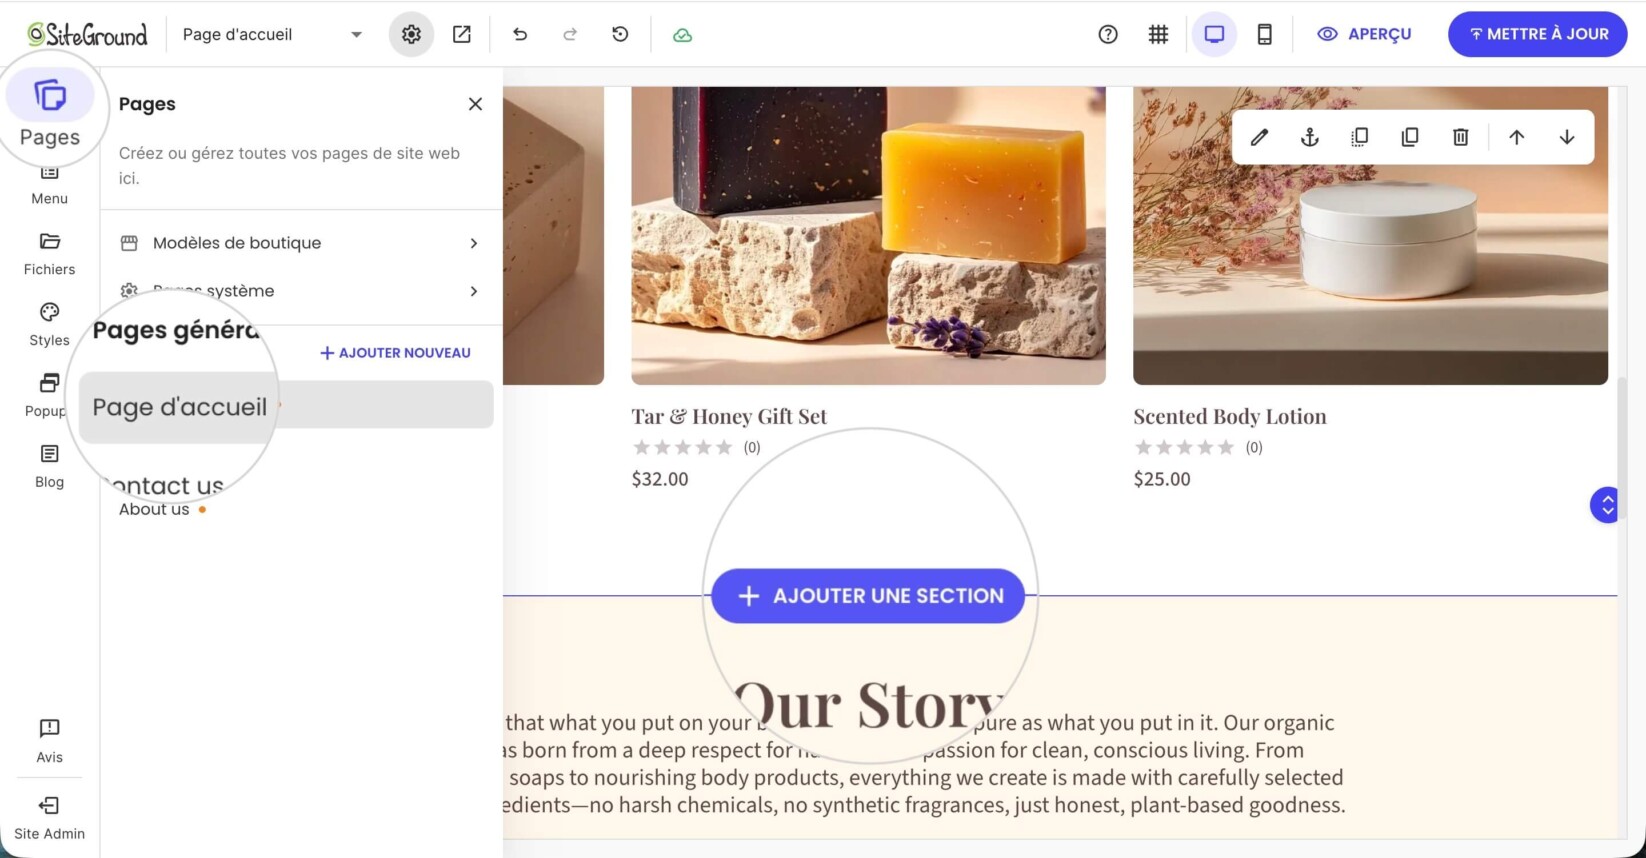Switch to desktop preview mode
This screenshot has width=1646, height=858.
pyautogui.click(x=1214, y=34)
